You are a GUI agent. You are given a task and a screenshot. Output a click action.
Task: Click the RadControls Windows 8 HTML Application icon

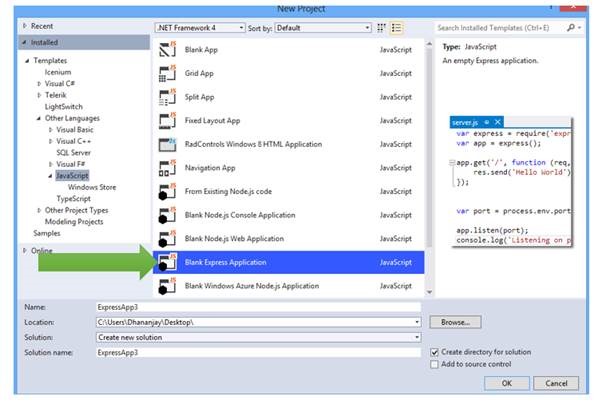[167, 145]
